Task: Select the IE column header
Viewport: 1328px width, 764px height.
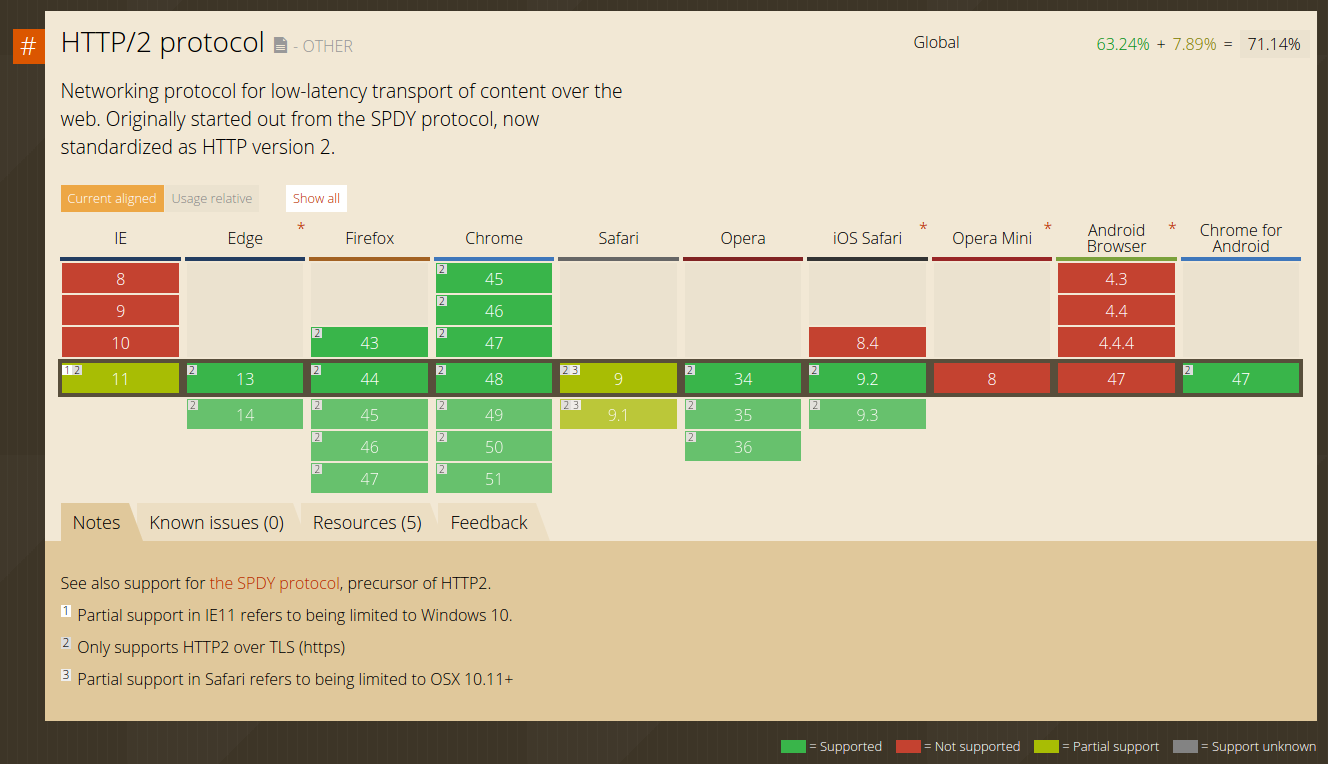Action: coord(120,238)
